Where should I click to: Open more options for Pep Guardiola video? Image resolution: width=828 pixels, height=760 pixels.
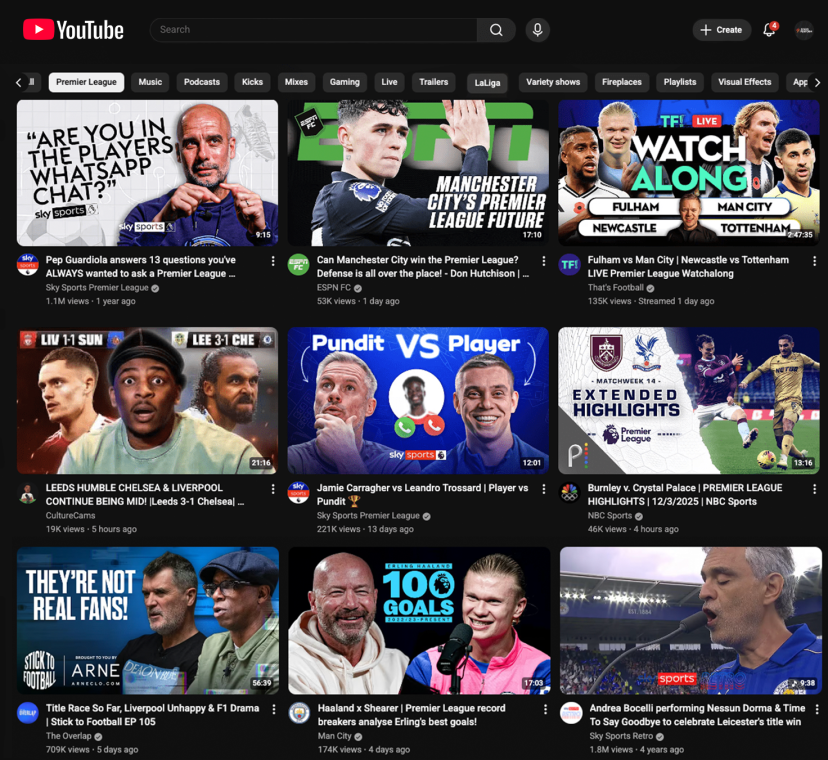pyautogui.click(x=272, y=261)
